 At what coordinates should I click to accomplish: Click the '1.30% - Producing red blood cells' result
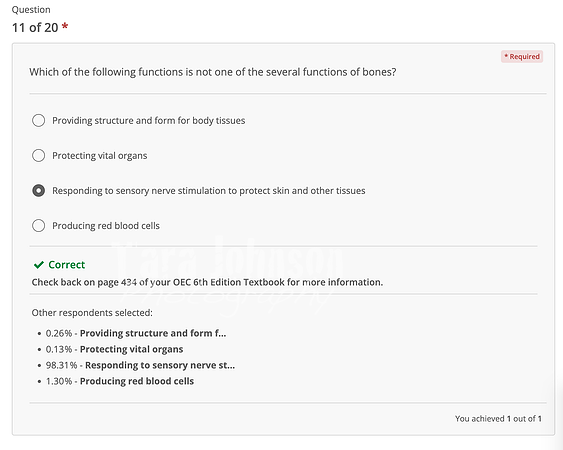(120, 381)
